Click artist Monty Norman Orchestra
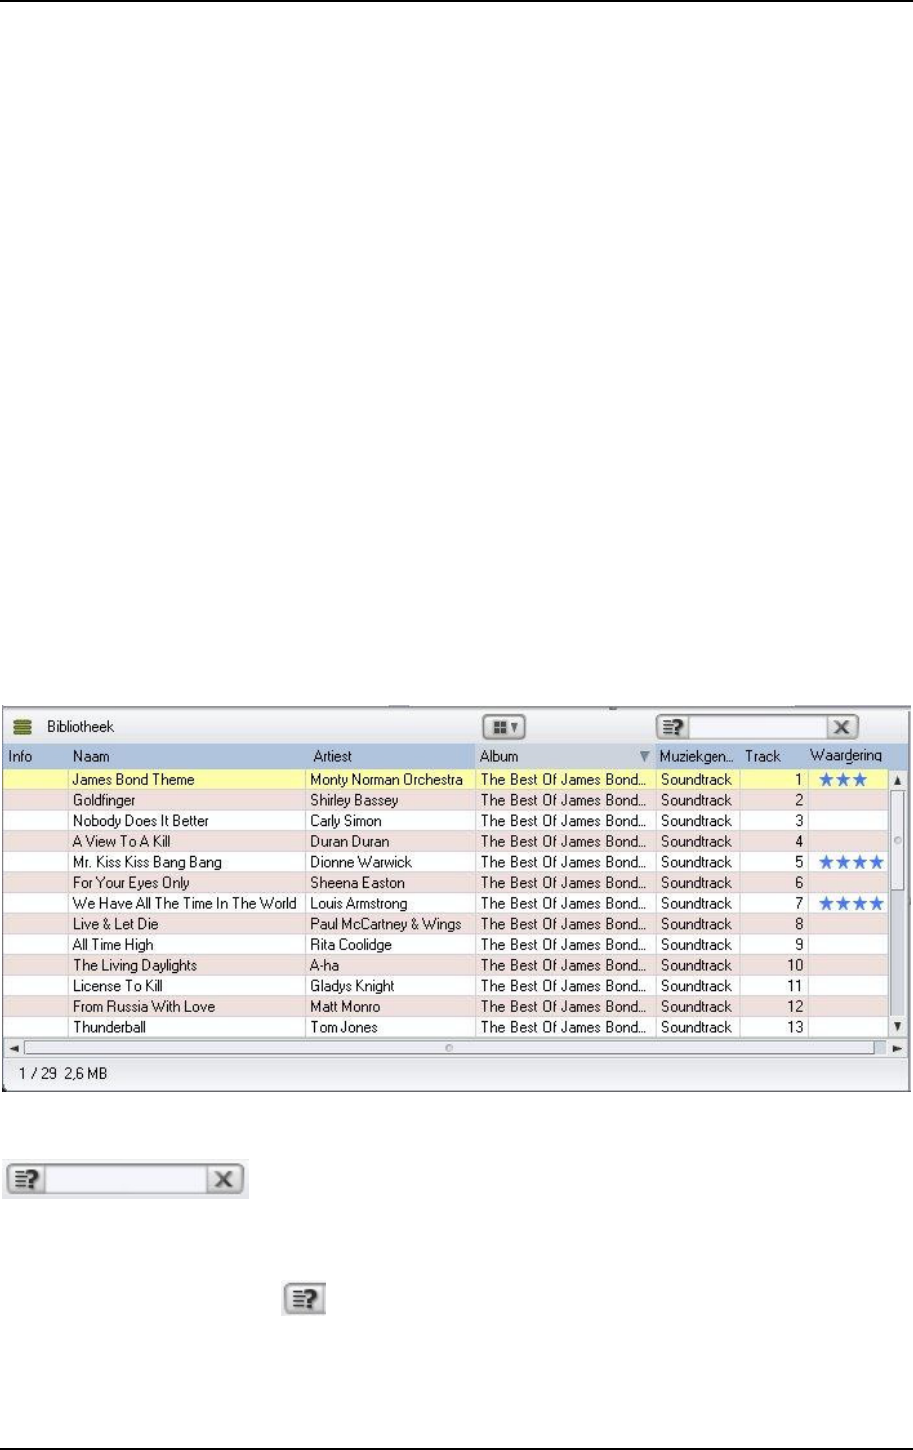This screenshot has width=913, height=1450. point(386,779)
